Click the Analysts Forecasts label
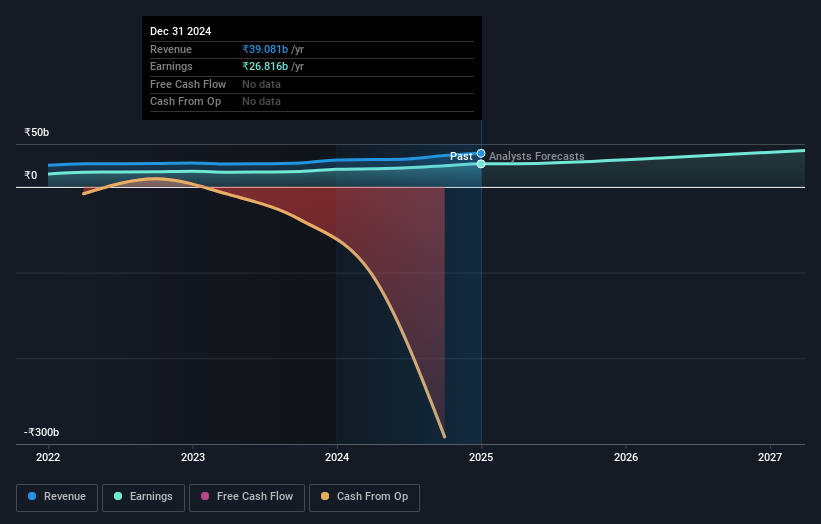The height and width of the screenshot is (524, 821). [x=537, y=156]
